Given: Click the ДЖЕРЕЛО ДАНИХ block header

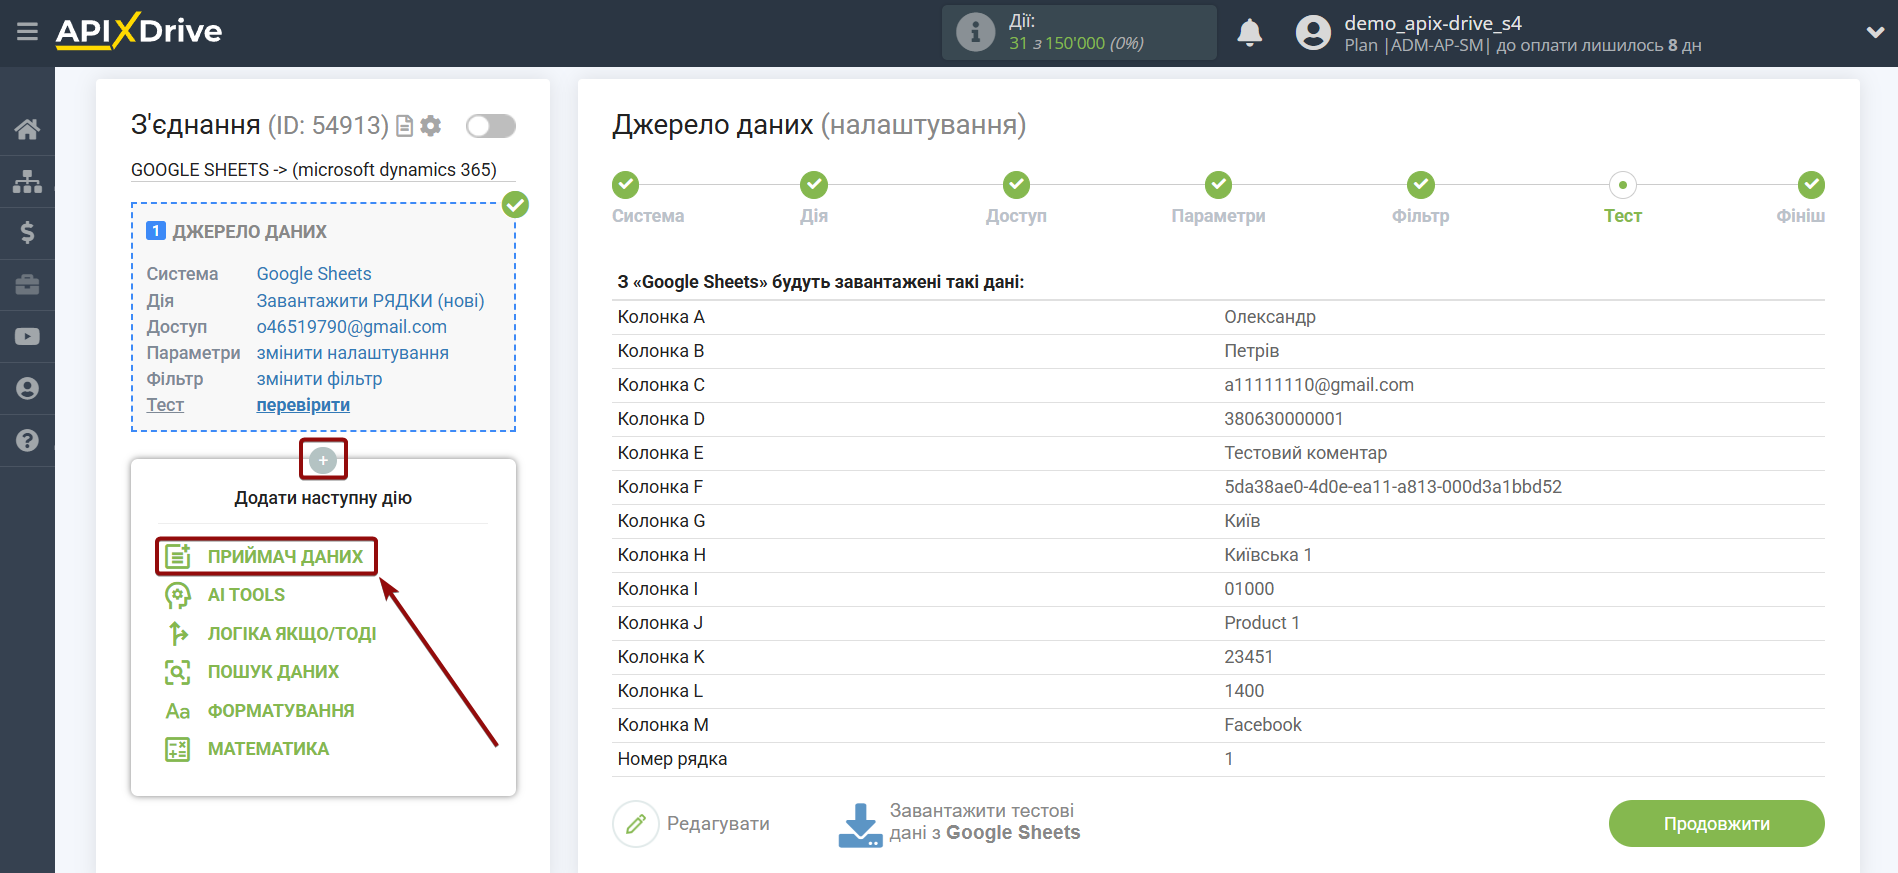Looking at the screenshot, I should click(249, 232).
